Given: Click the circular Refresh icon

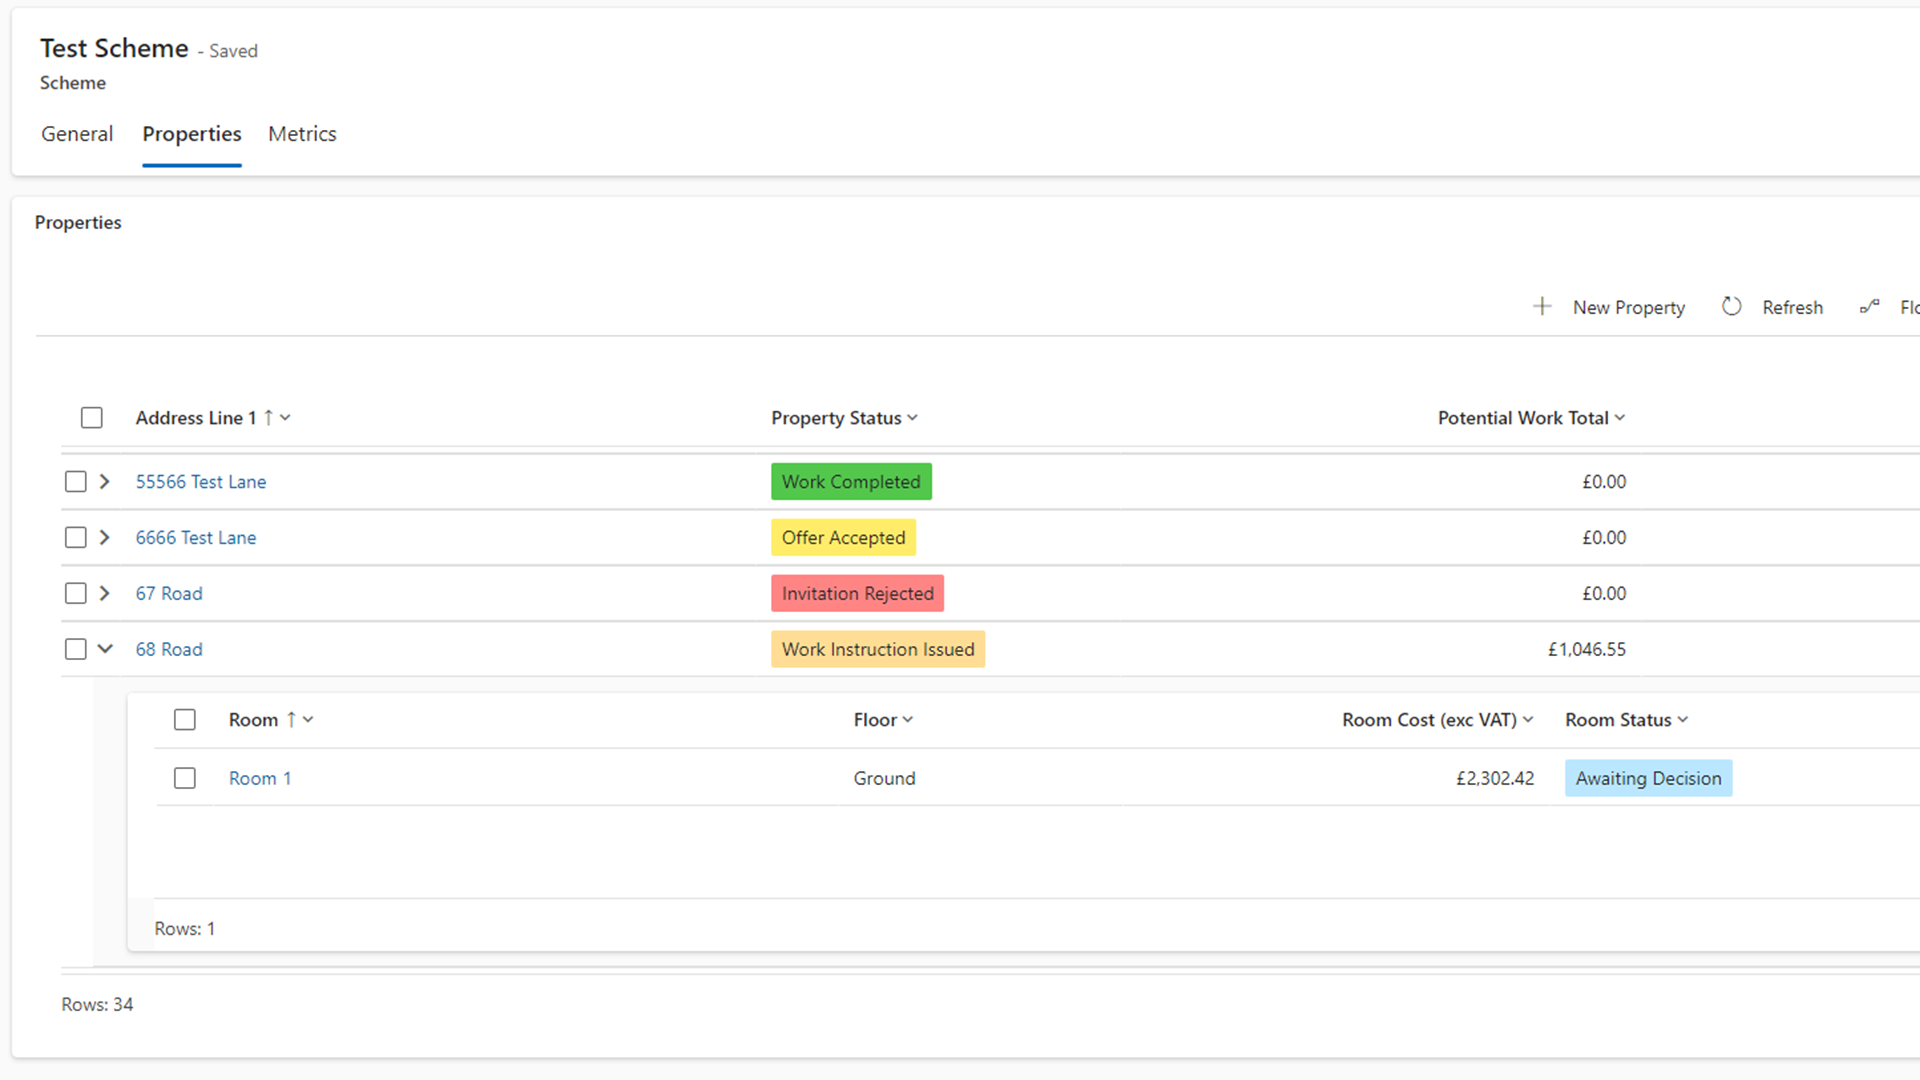Looking at the screenshot, I should click(x=1731, y=307).
